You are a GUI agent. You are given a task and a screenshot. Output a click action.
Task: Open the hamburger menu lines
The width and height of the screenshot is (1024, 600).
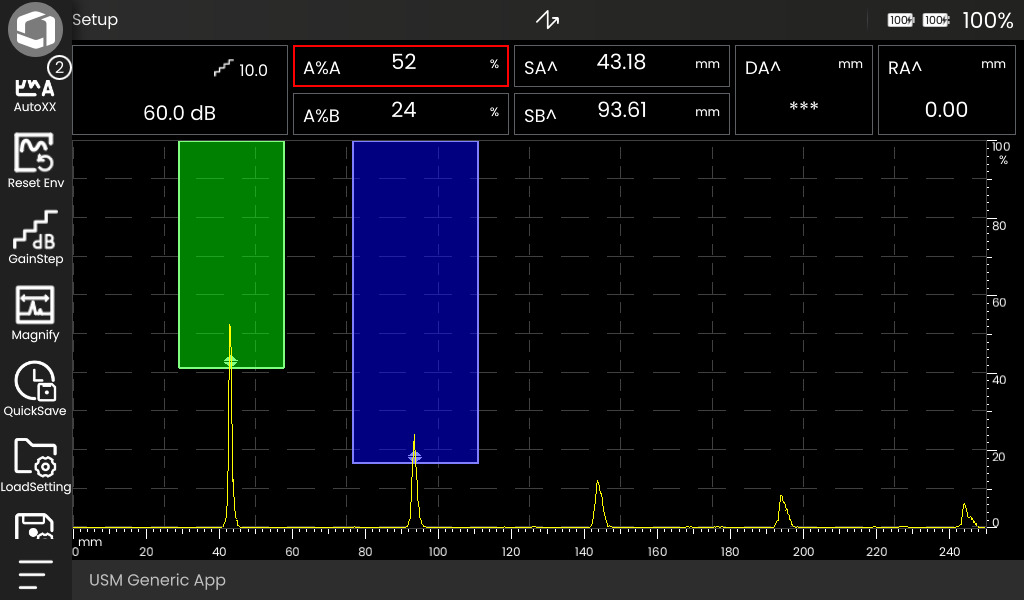35,575
